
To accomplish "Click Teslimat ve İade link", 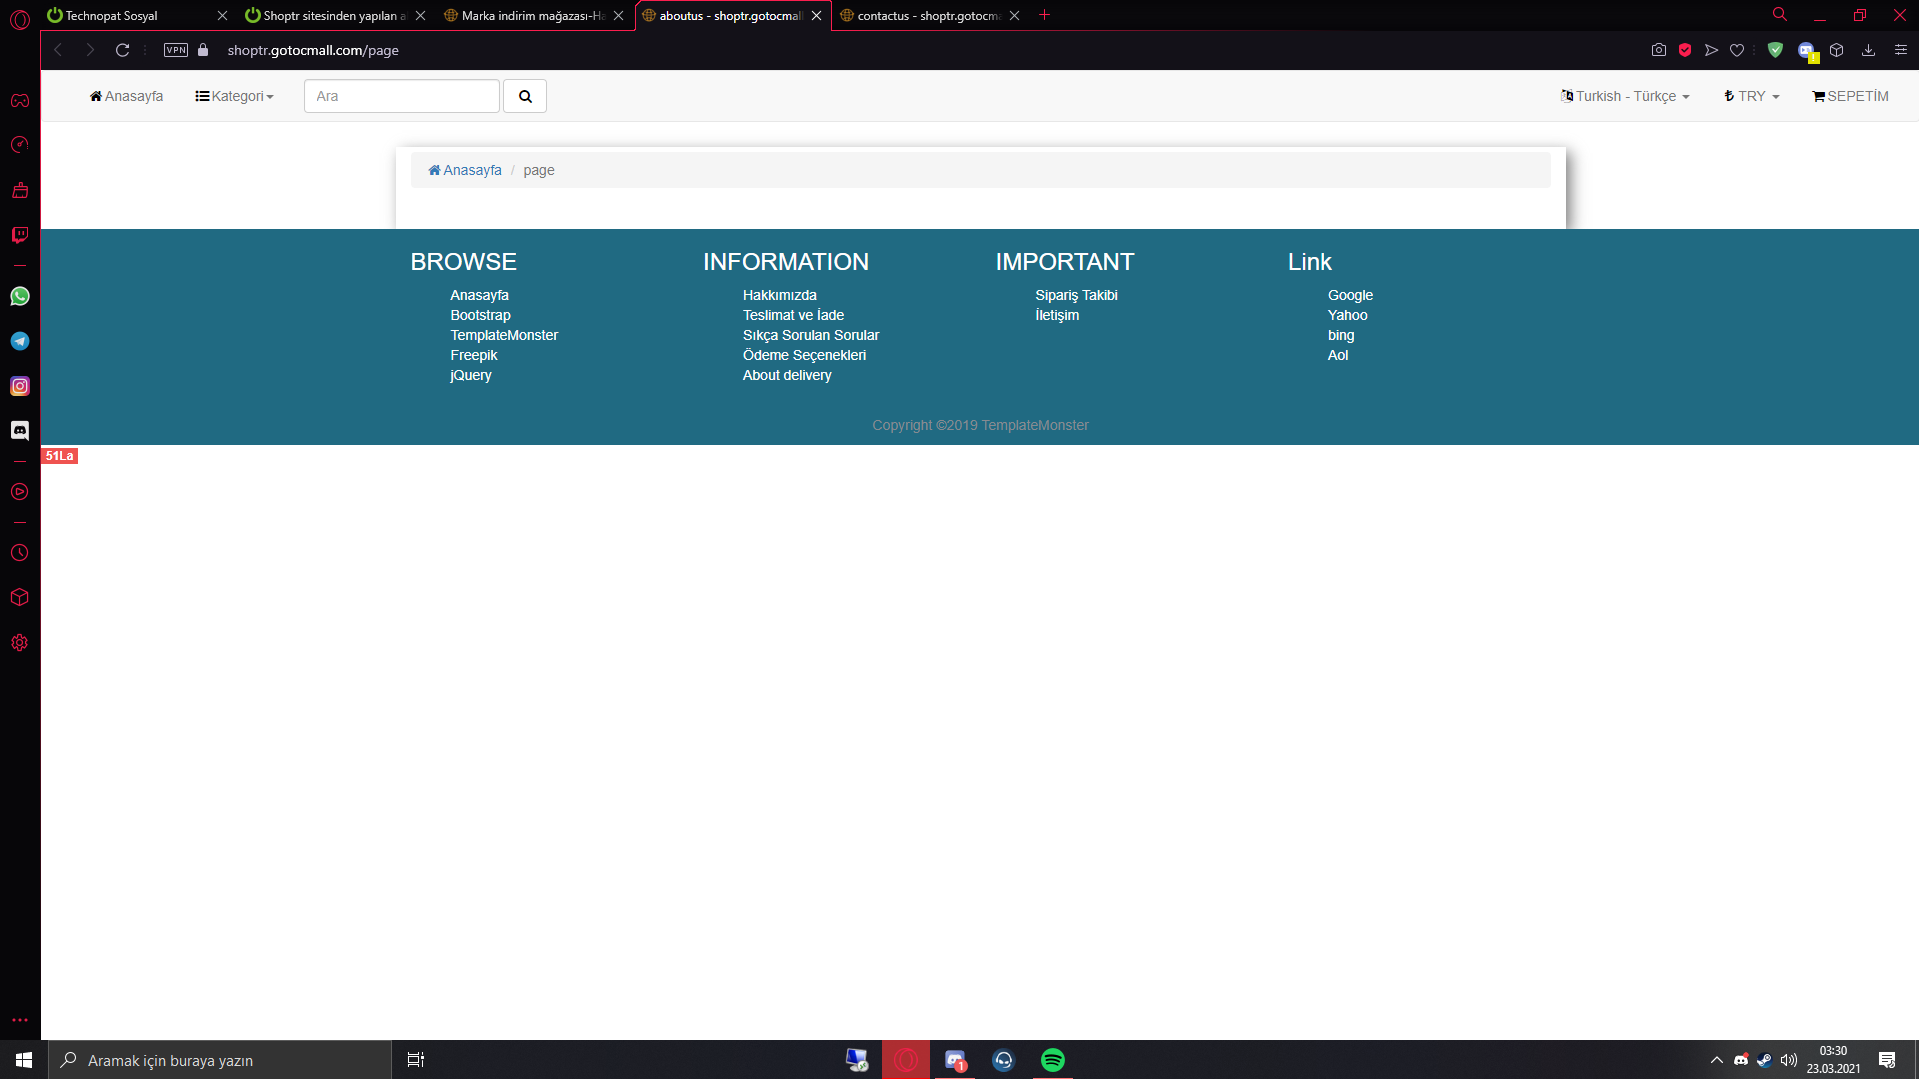I will pos(793,315).
